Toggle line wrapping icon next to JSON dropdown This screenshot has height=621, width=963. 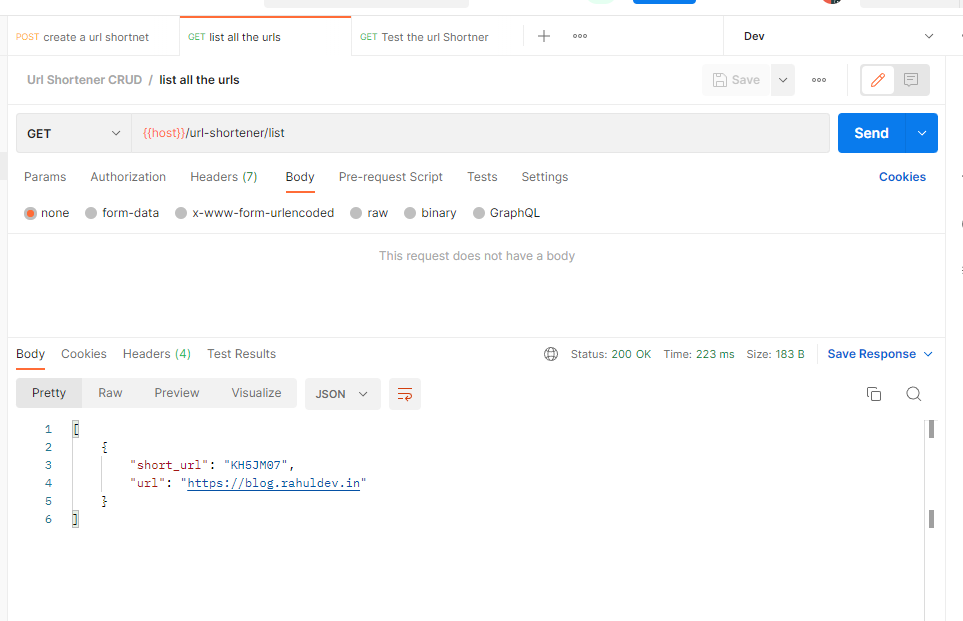tap(404, 394)
